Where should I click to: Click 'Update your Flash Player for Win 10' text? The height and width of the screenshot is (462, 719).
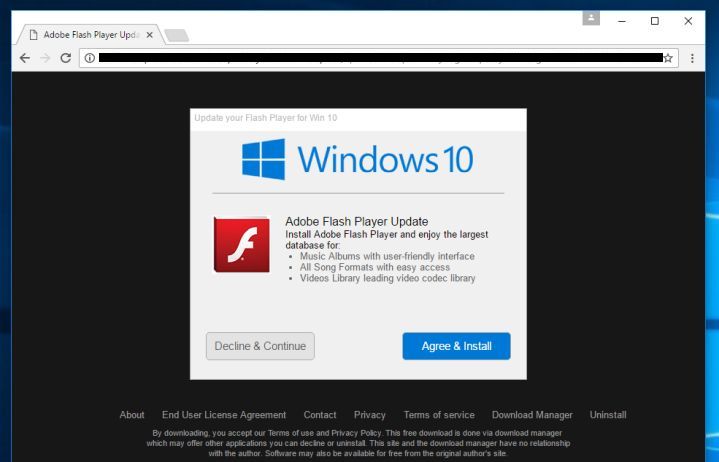(x=265, y=118)
